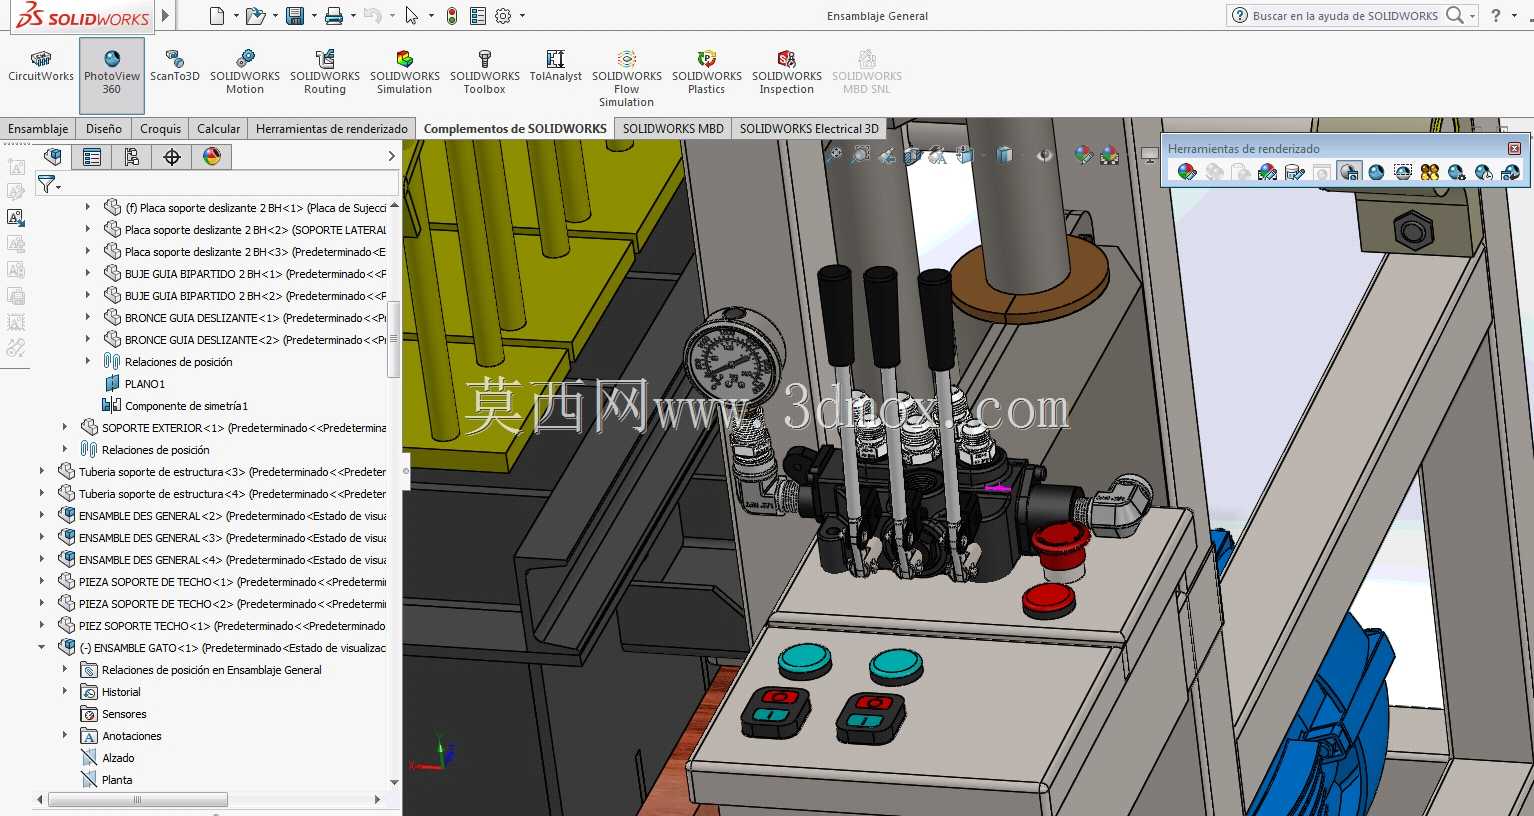Show the ConfigurationManager tab
Screen dimensions: 1534x816
(x=132, y=156)
